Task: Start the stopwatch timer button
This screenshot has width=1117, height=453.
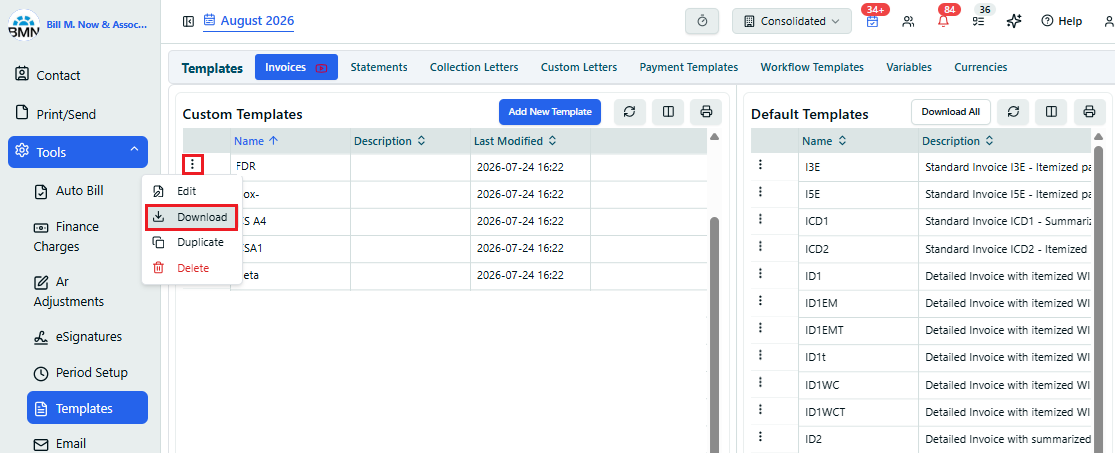Action: [x=702, y=21]
